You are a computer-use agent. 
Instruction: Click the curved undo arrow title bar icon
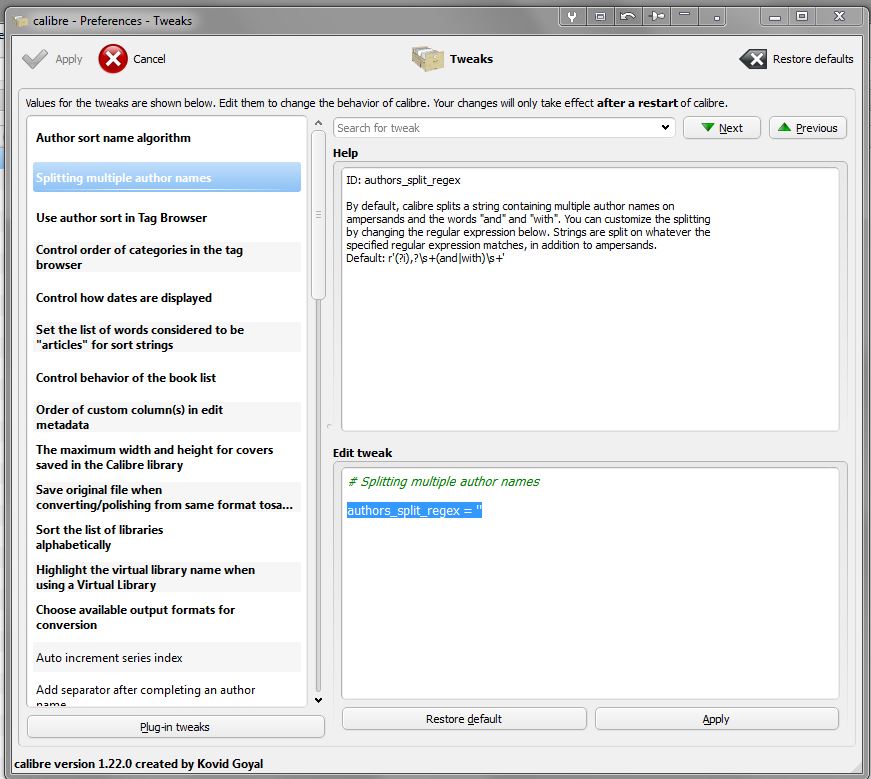tap(628, 17)
